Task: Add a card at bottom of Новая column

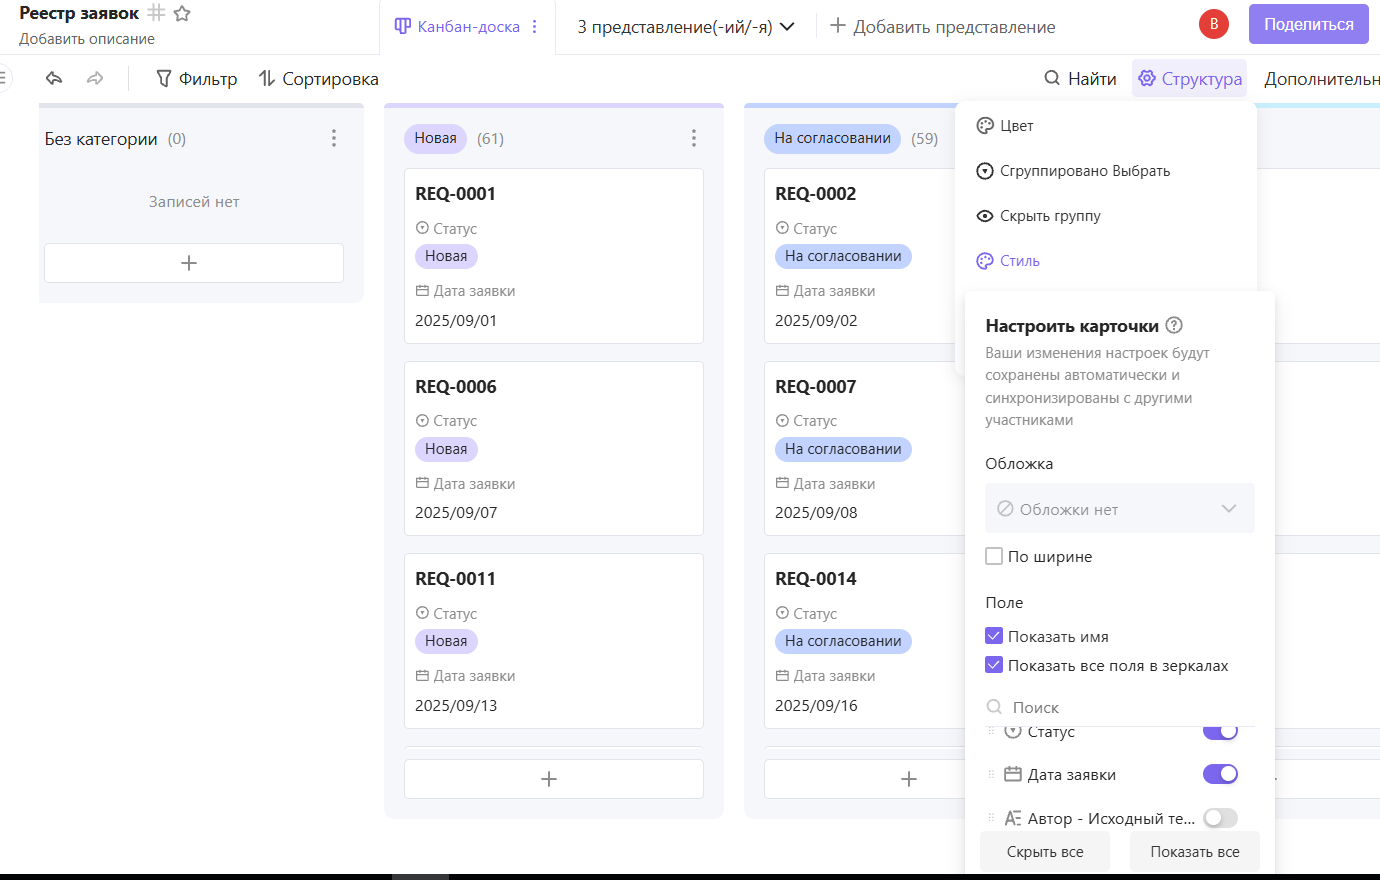Action: click(554, 779)
